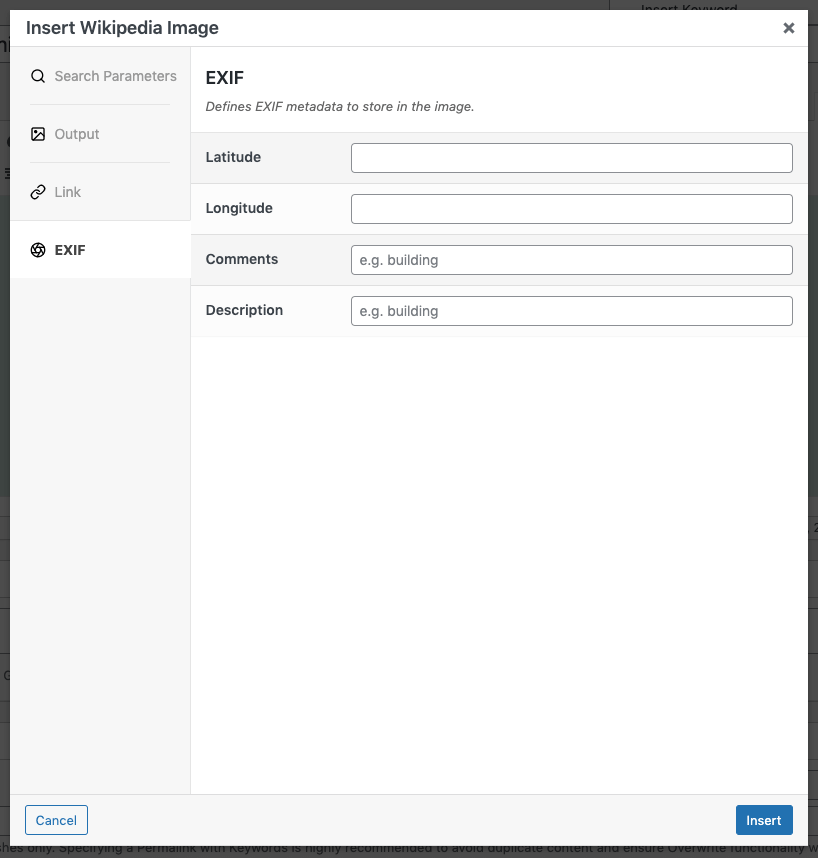The height and width of the screenshot is (858, 818).
Task: Click the Comments label
Action: [x=242, y=259]
